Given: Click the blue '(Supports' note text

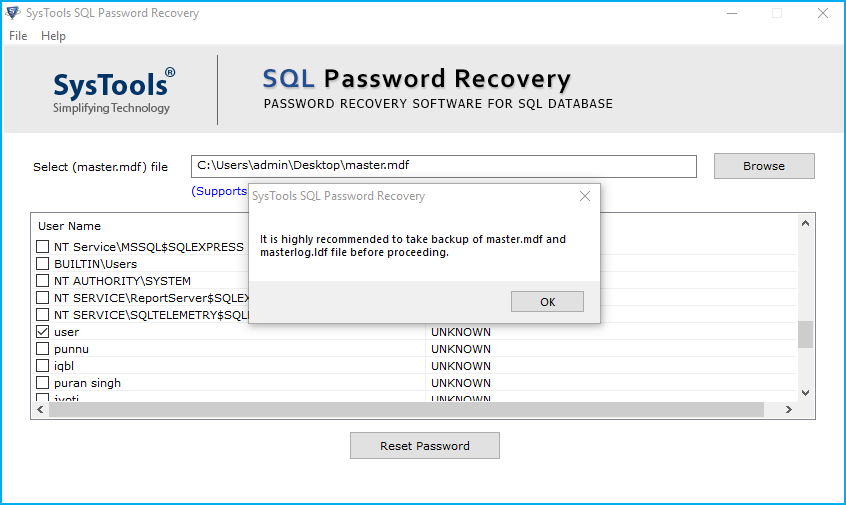Looking at the screenshot, I should (219, 192).
